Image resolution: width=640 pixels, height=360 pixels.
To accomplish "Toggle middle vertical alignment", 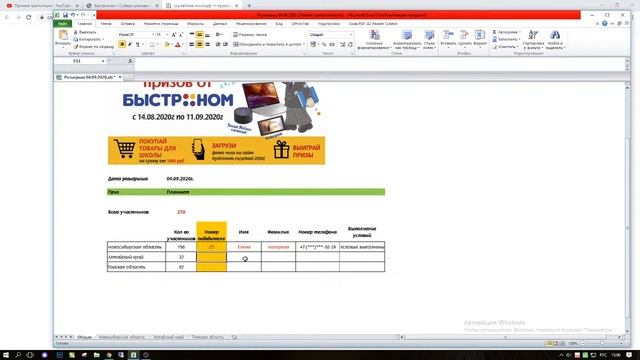I will pyautogui.click(x=200, y=35).
